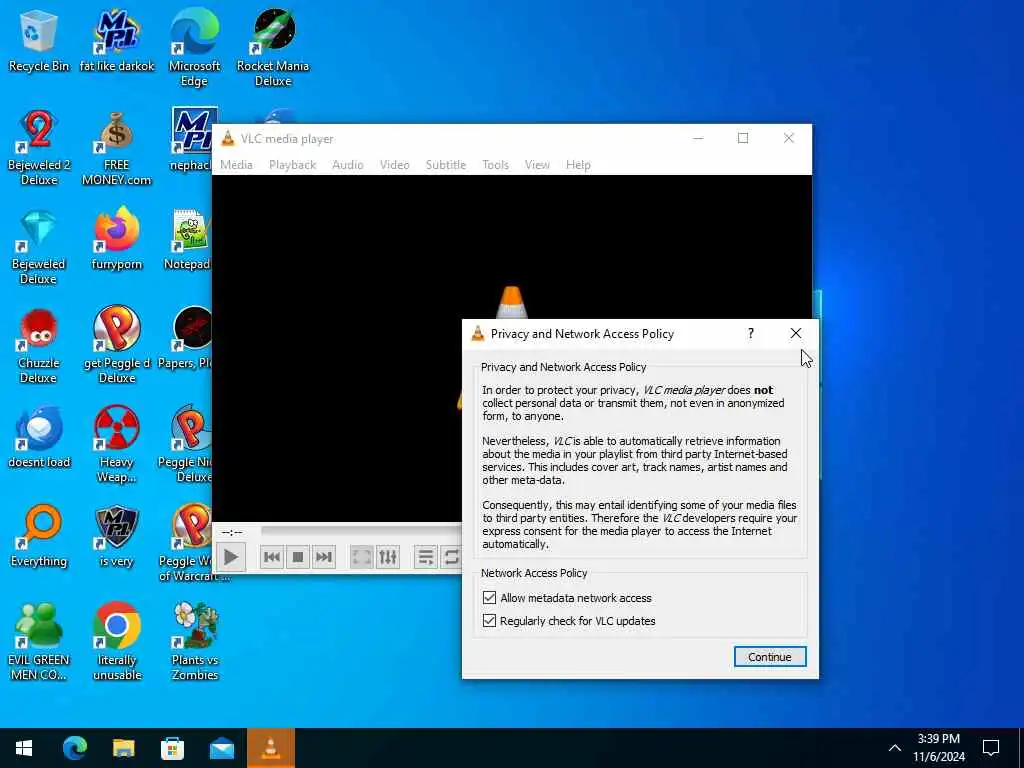Select the Microsoft Edge desktop shortcut

click(195, 48)
